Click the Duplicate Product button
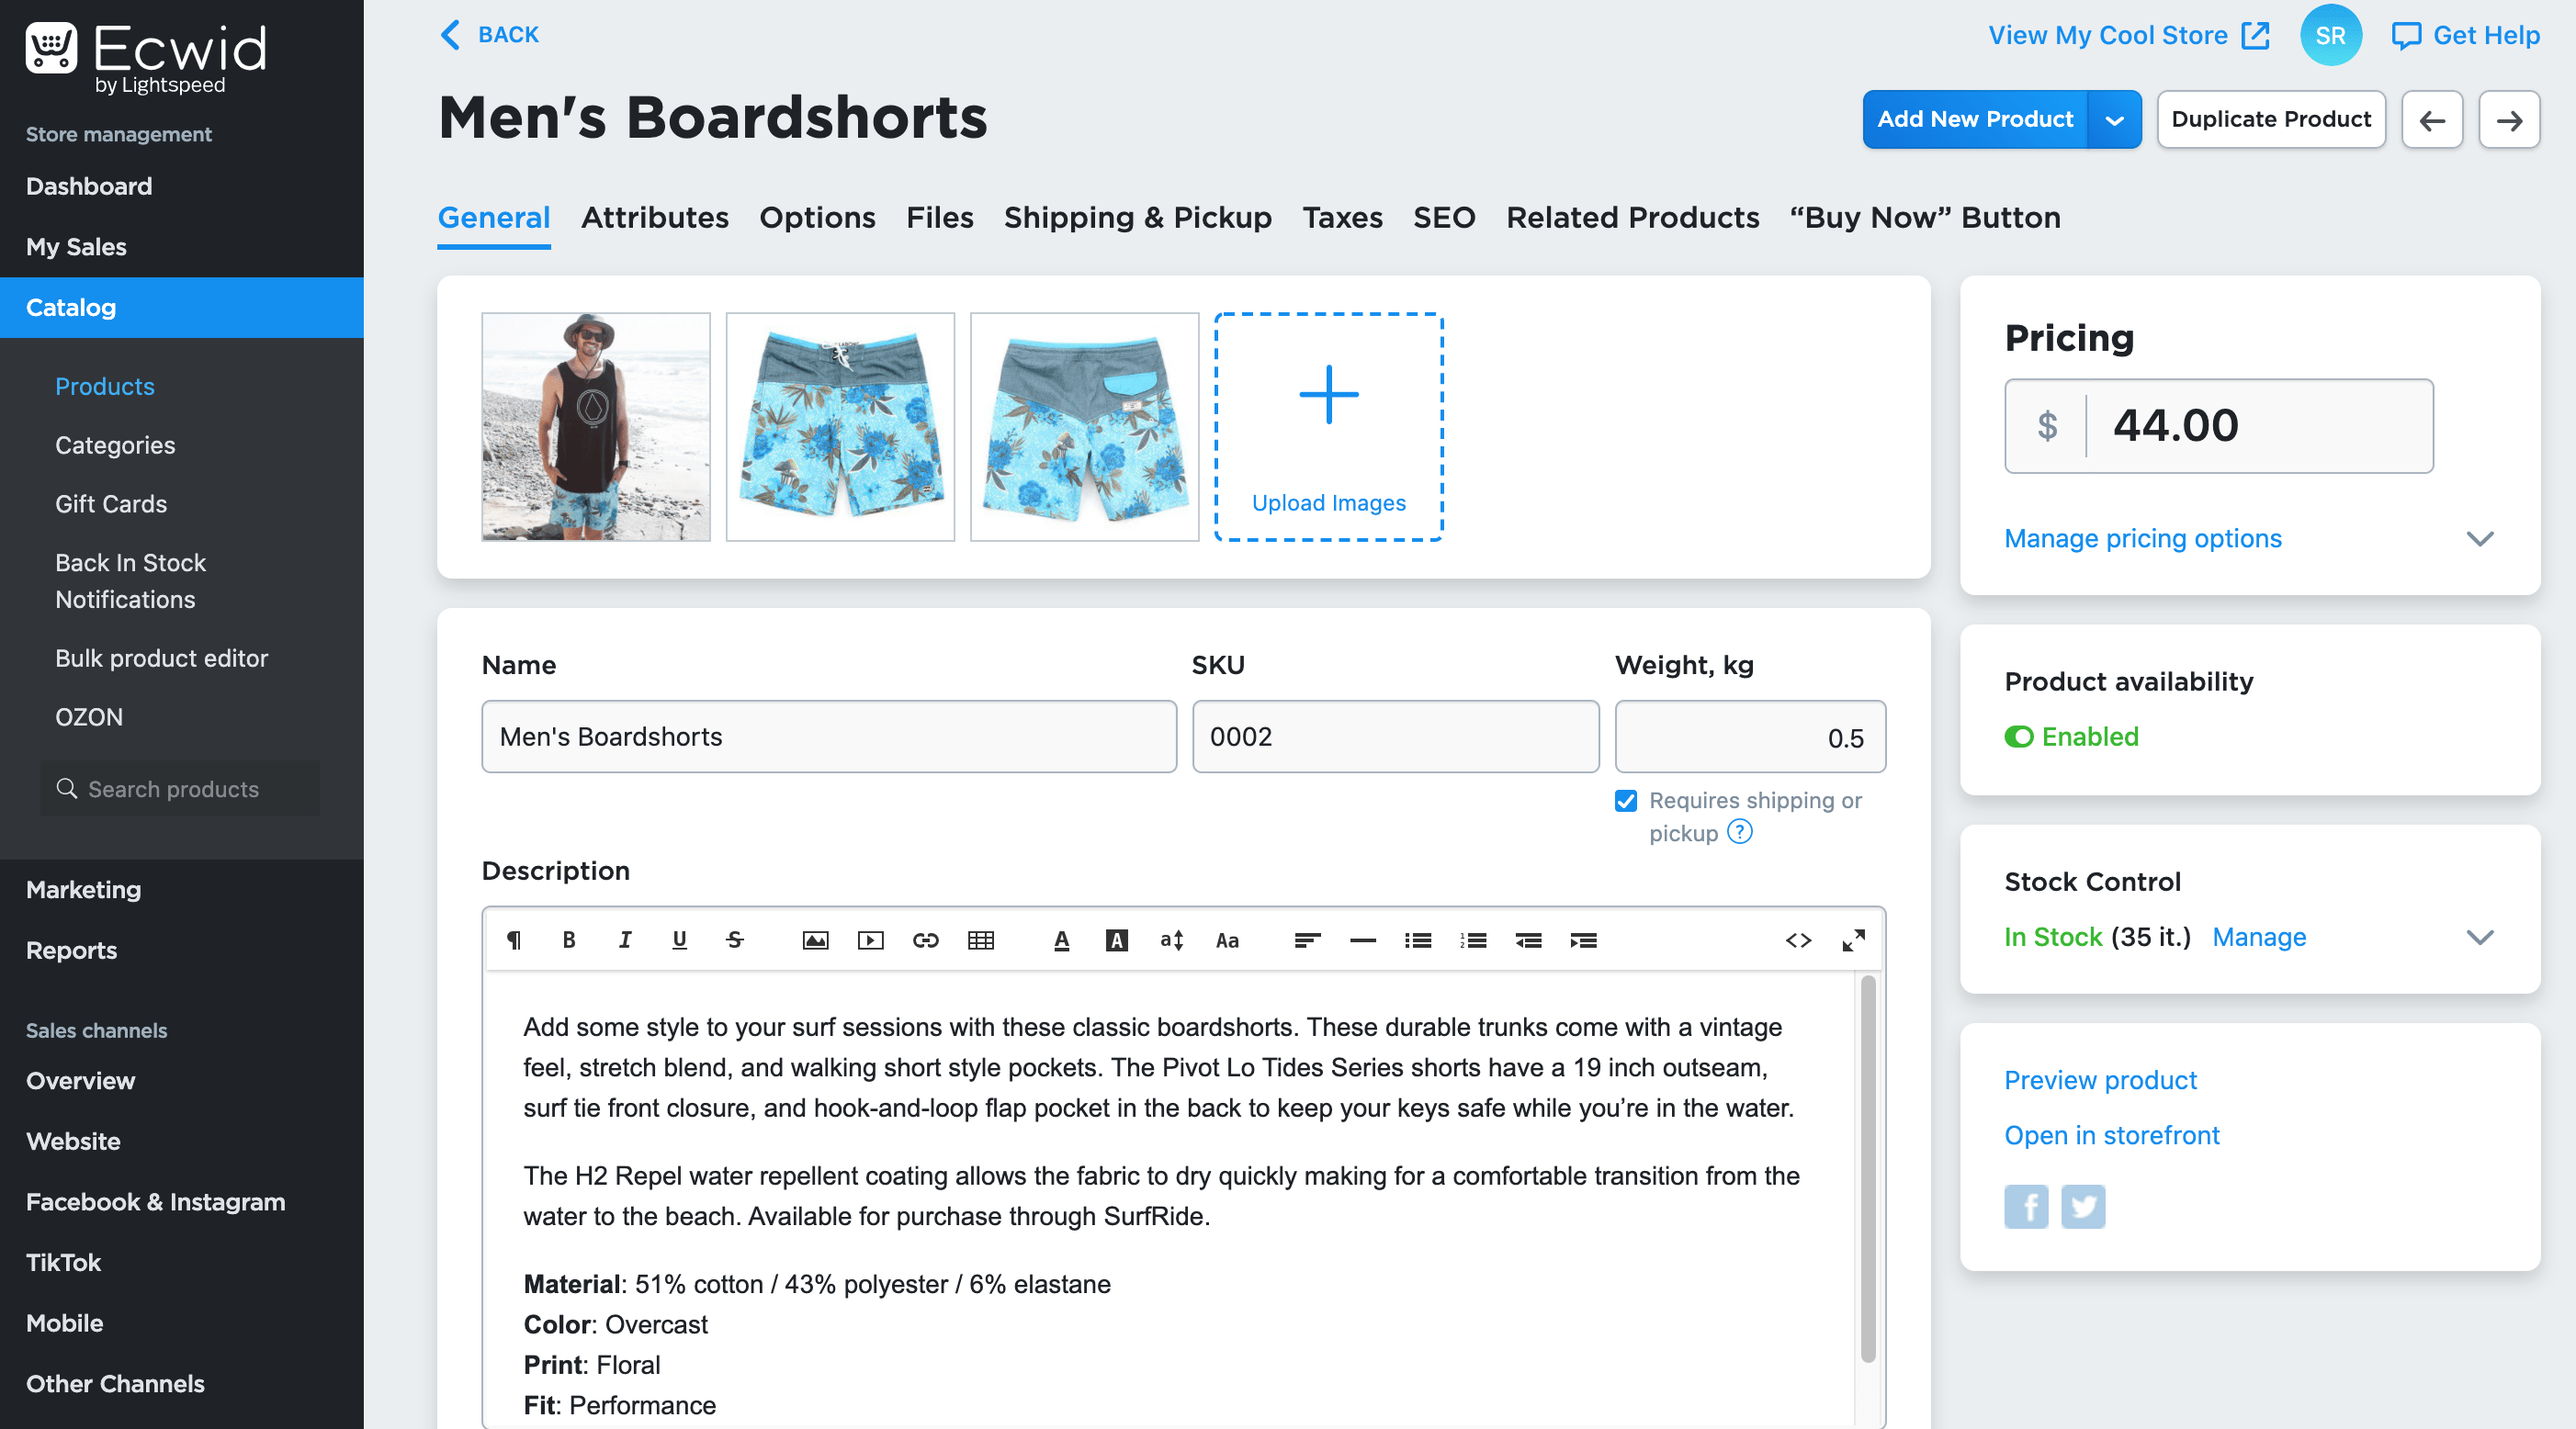The height and width of the screenshot is (1429, 2576). [2271, 119]
